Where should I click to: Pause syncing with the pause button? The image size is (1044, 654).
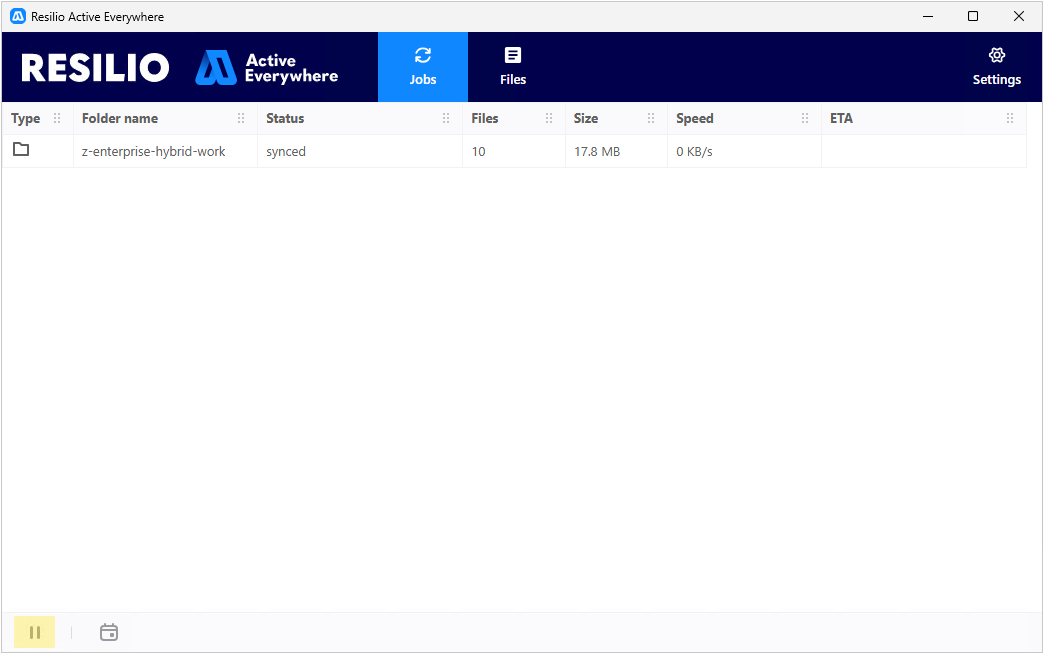pos(35,632)
